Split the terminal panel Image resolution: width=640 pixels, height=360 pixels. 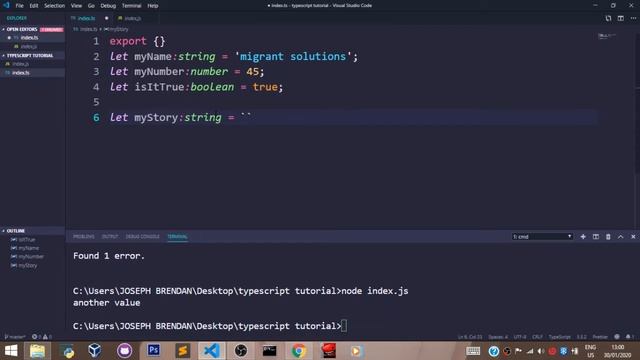(596, 237)
